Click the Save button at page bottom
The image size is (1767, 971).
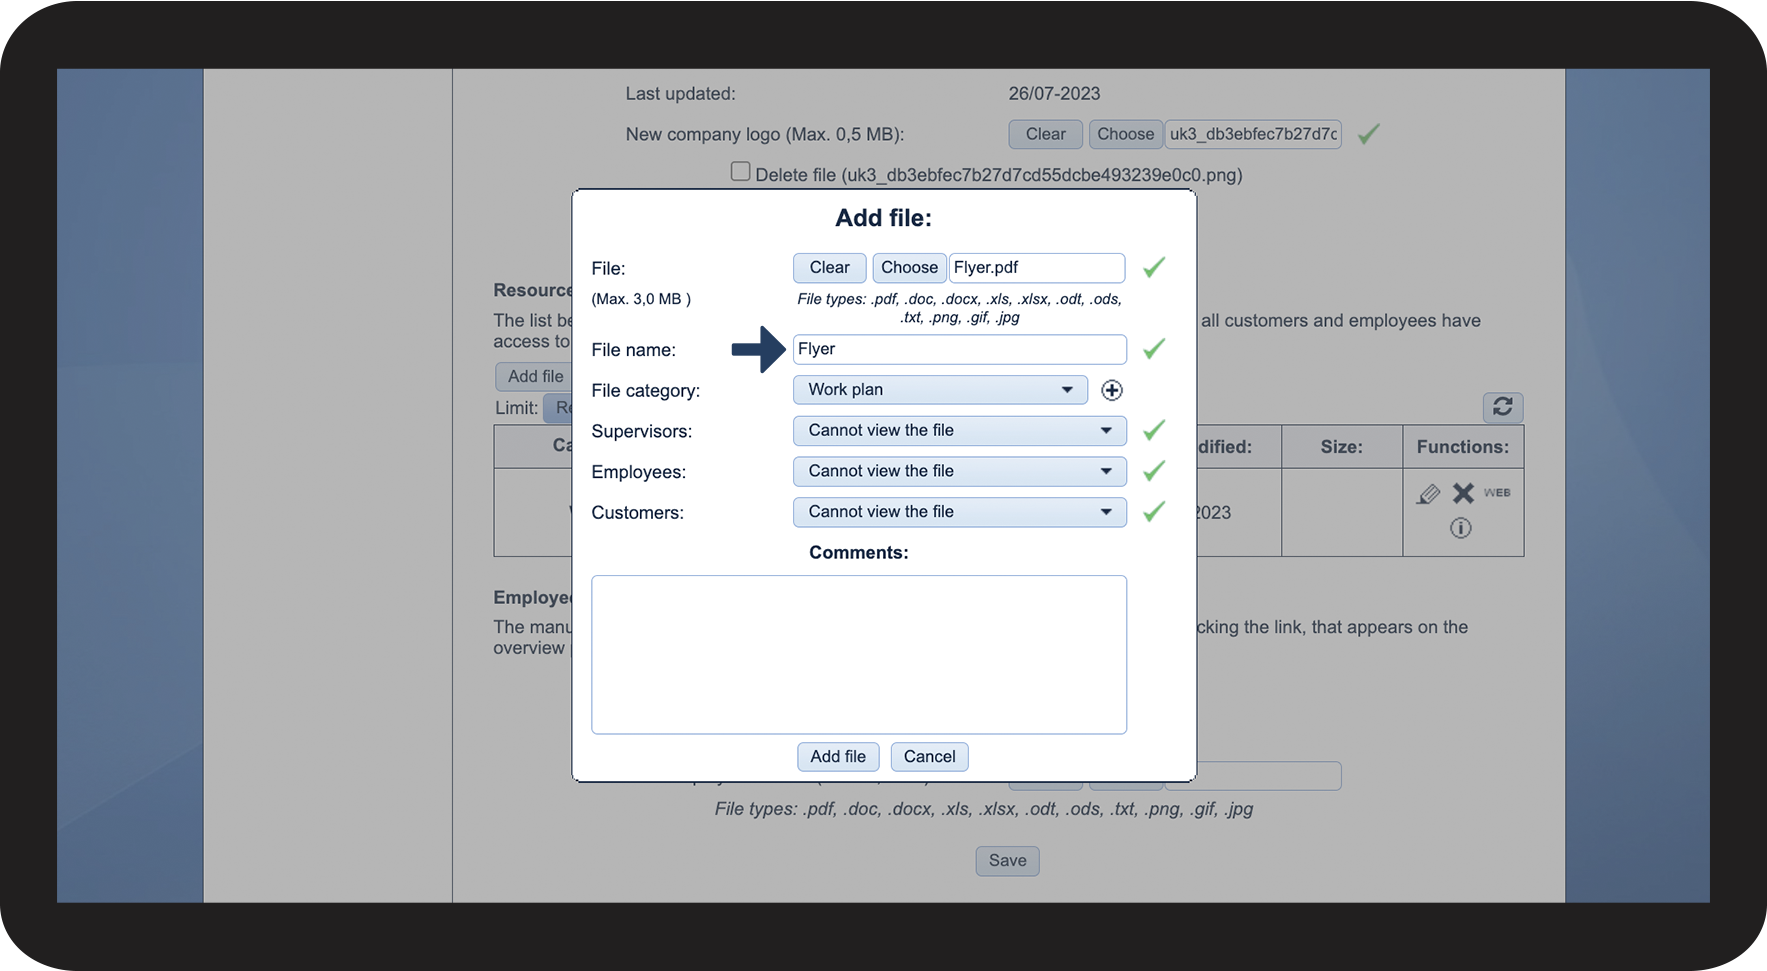click(1007, 861)
